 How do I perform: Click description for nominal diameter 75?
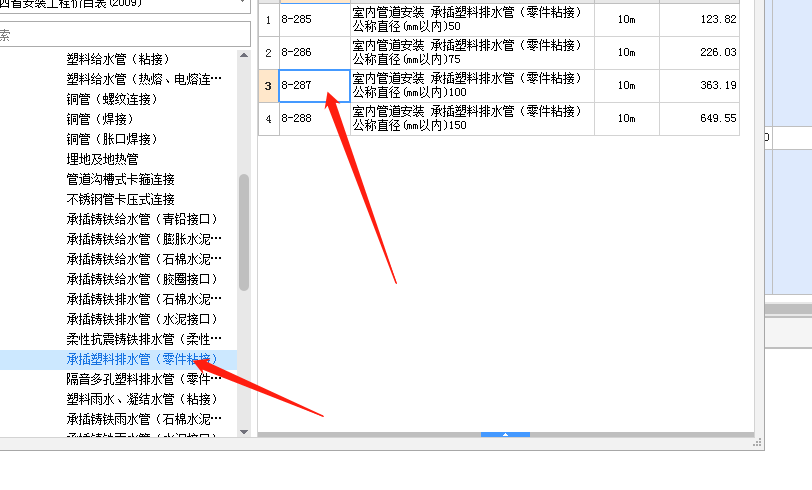tap(472, 53)
